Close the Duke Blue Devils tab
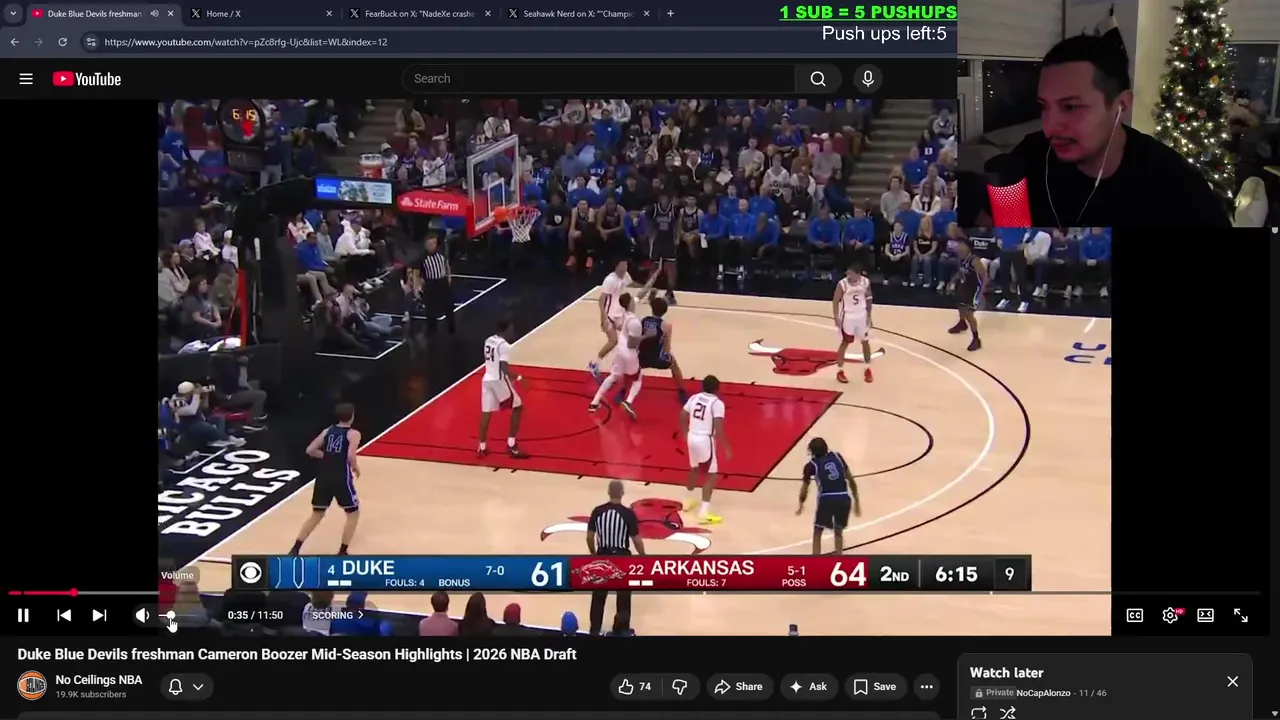Image resolution: width=1280 pixels, height=720 pixels. [170, 13]
